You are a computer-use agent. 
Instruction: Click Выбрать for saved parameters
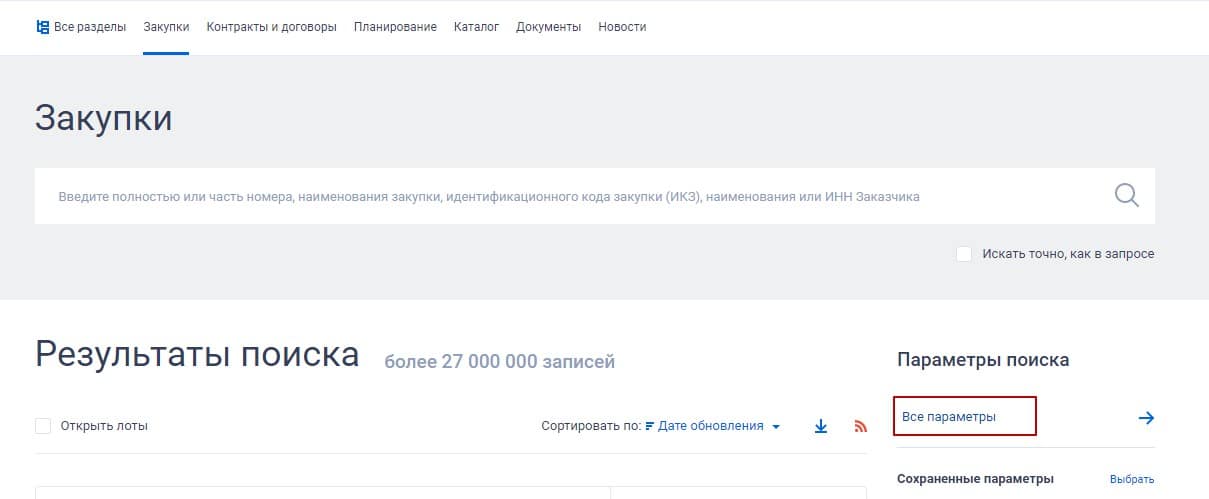(x=1132, y=479)
